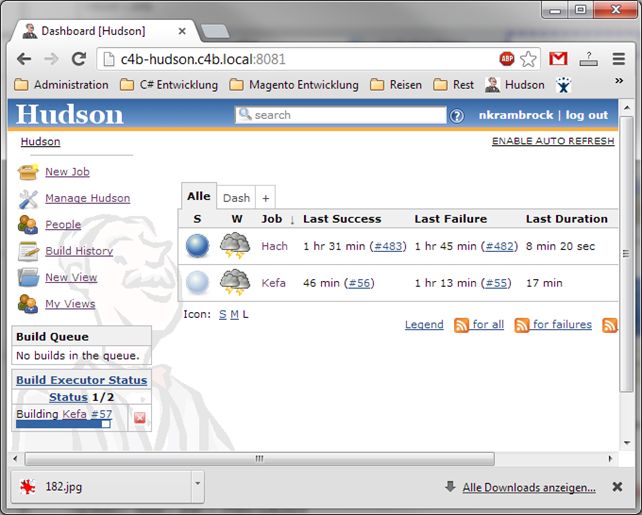The image size is (642, 515).
Task: Click the search help question mark icon
Action: click(457, 116)
